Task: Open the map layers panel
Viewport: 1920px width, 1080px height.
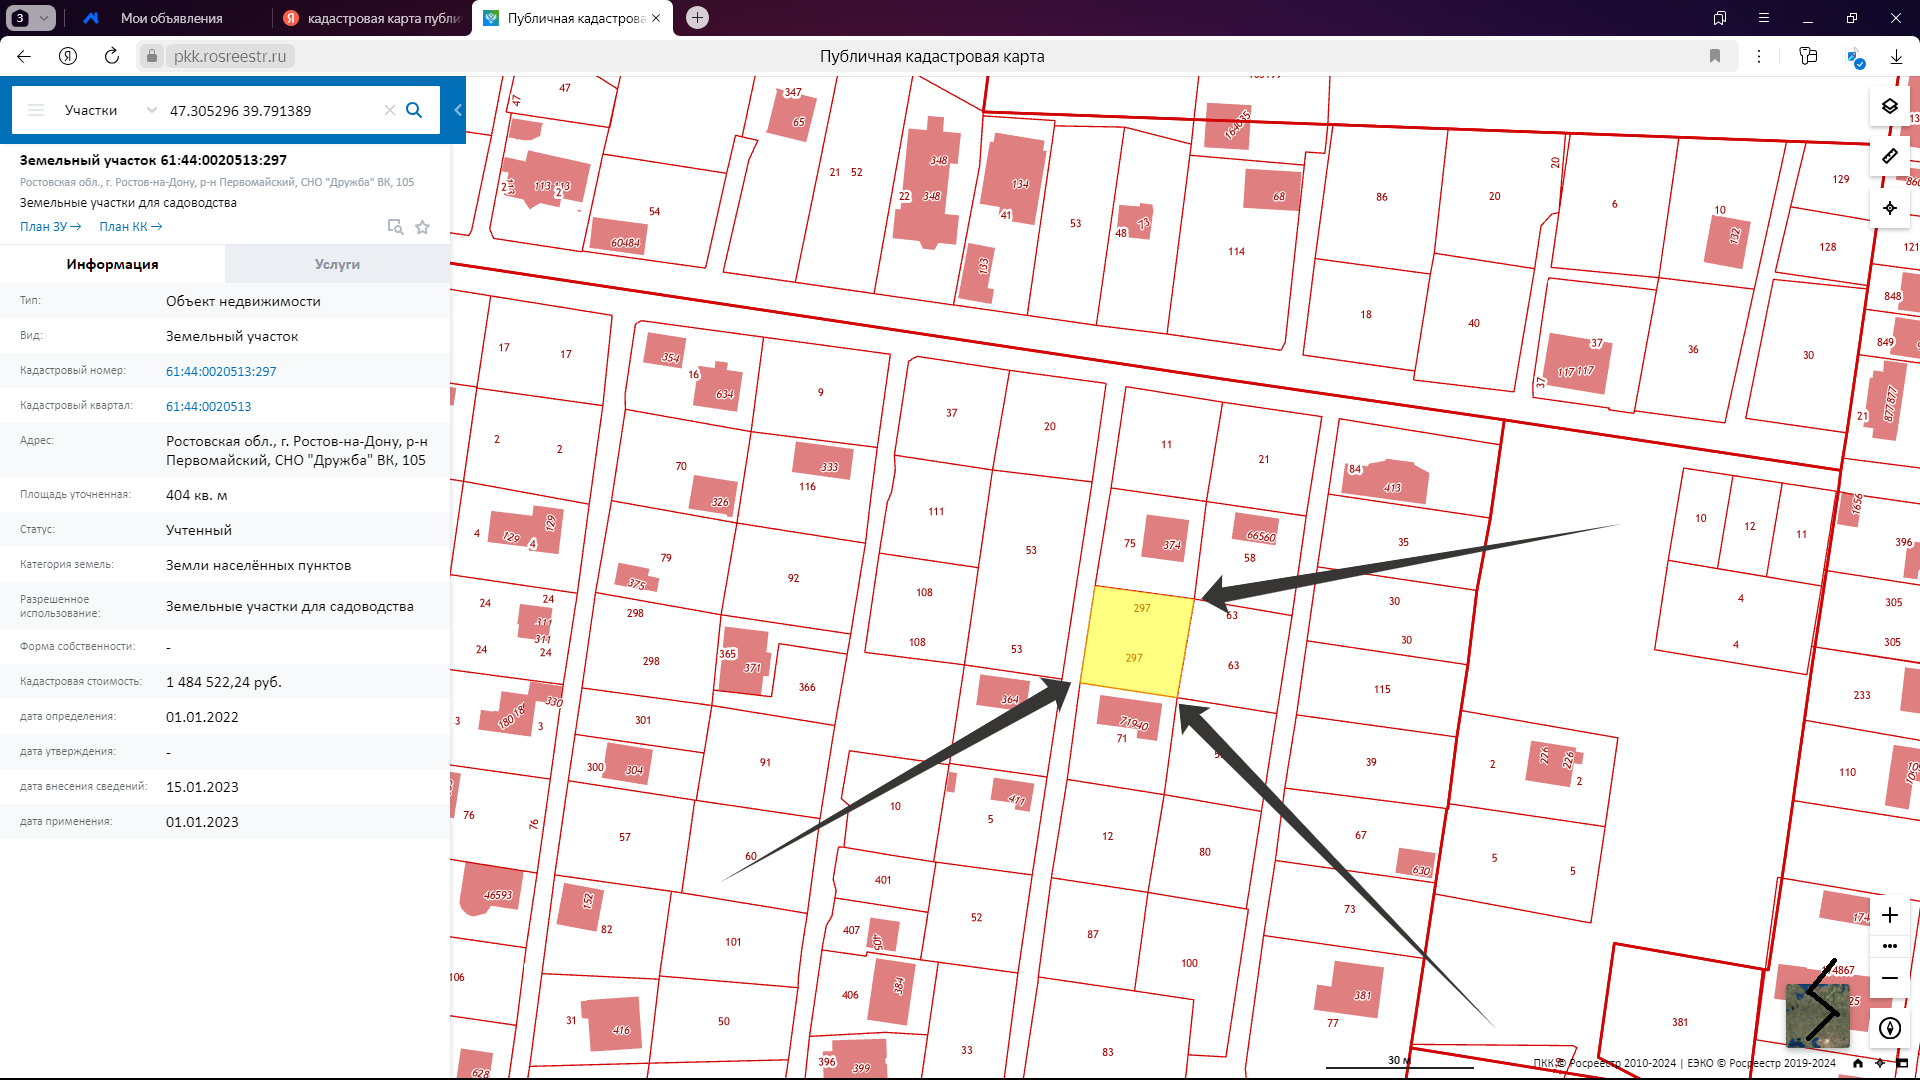Action: (1889, 106)
